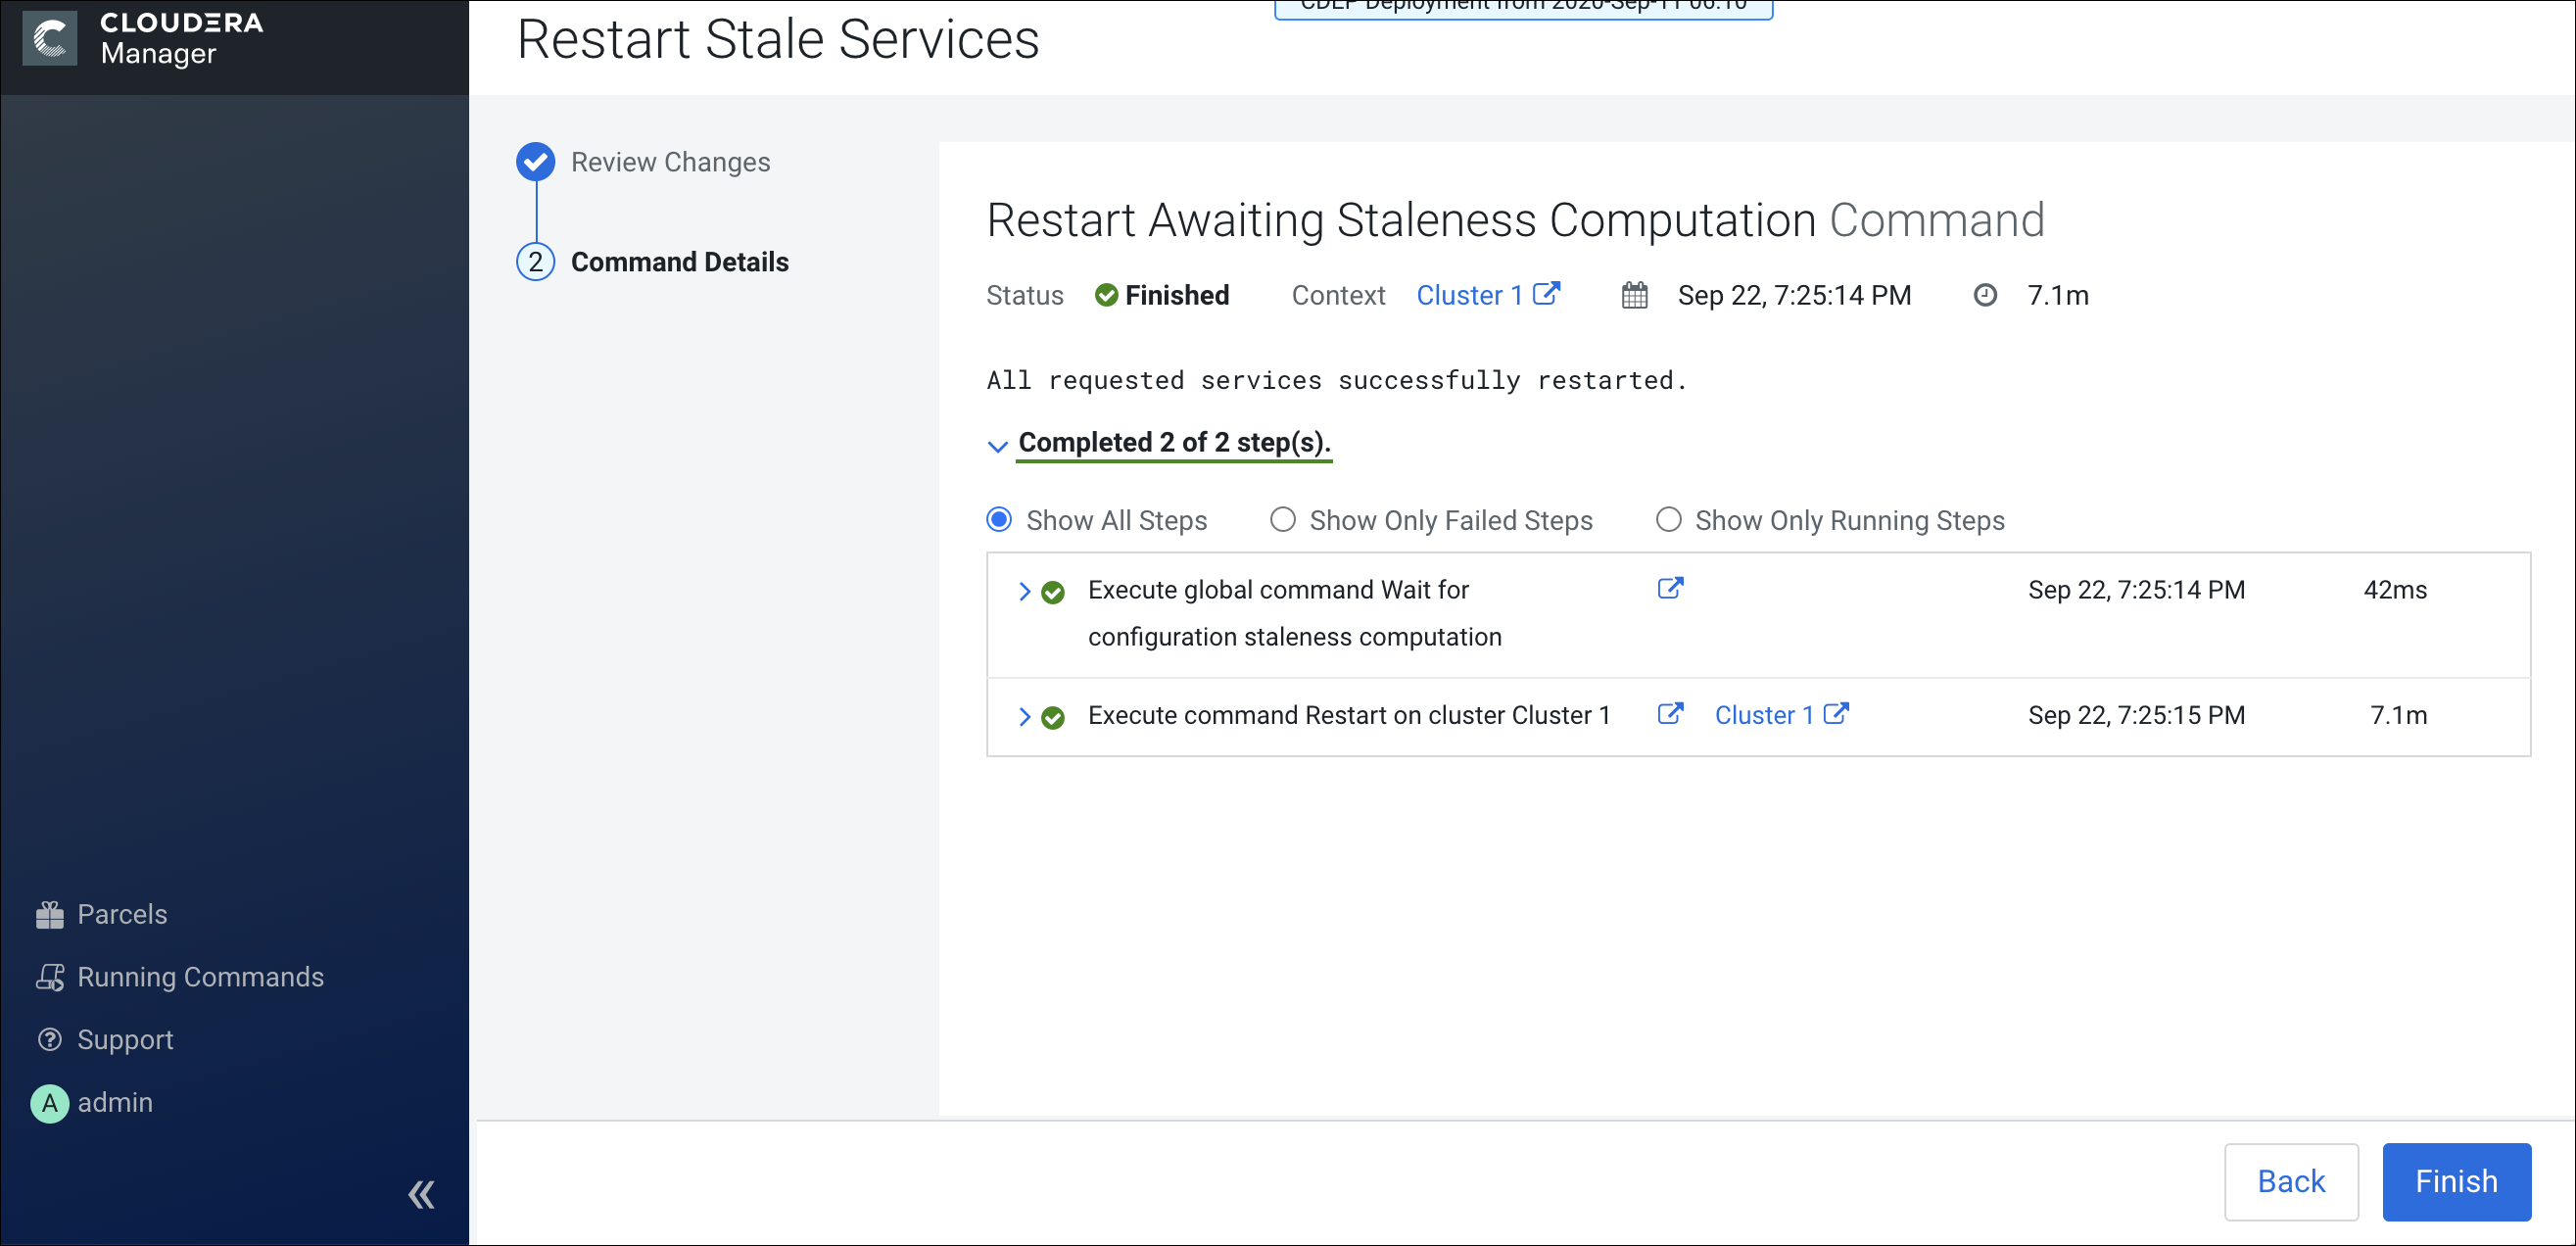Open external link for staleness computation step
This screenshot has width=2576, height=1246.
click(x=1669, y=588)
